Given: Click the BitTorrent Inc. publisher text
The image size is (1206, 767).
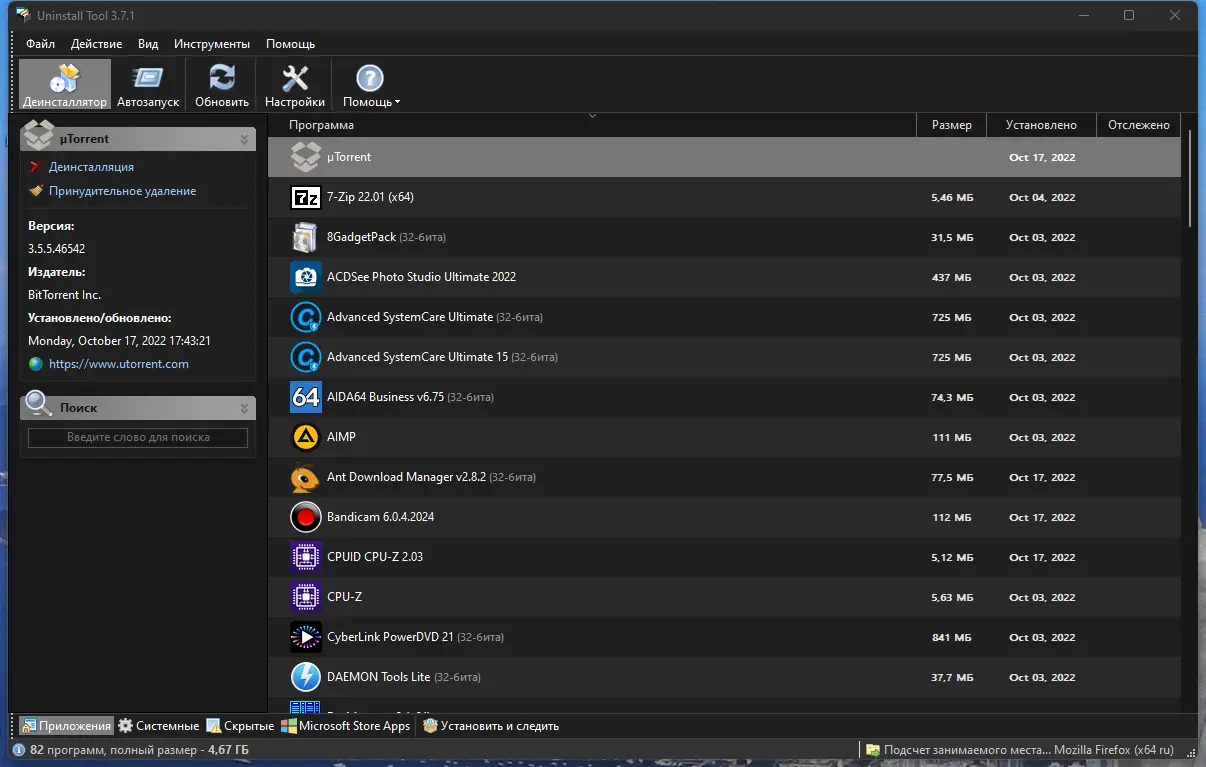Looking at the screenshot, I should point(65,295).
